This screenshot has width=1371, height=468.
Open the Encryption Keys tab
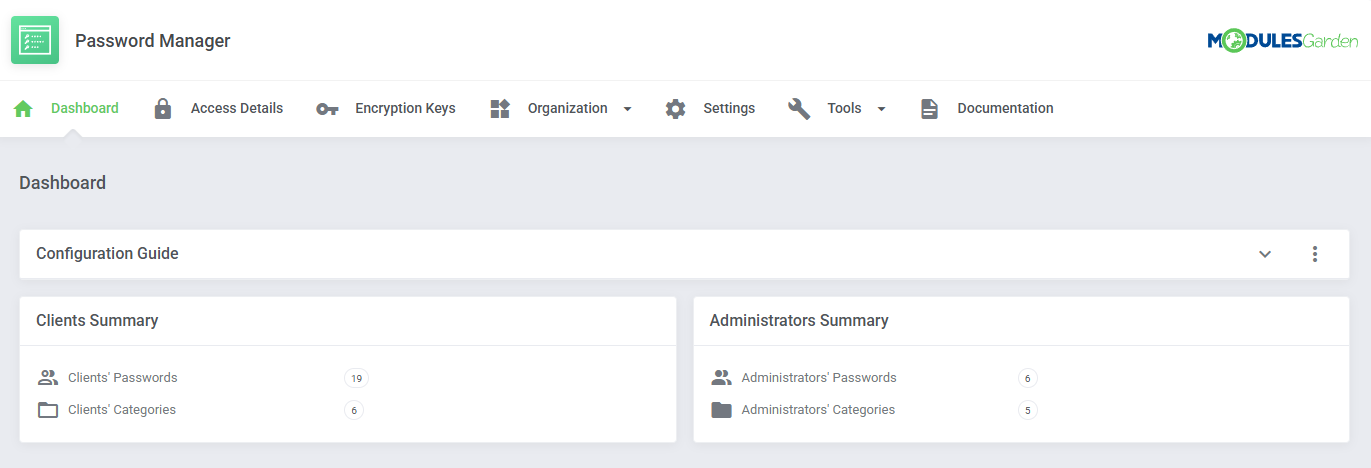[x=405, y=108]
